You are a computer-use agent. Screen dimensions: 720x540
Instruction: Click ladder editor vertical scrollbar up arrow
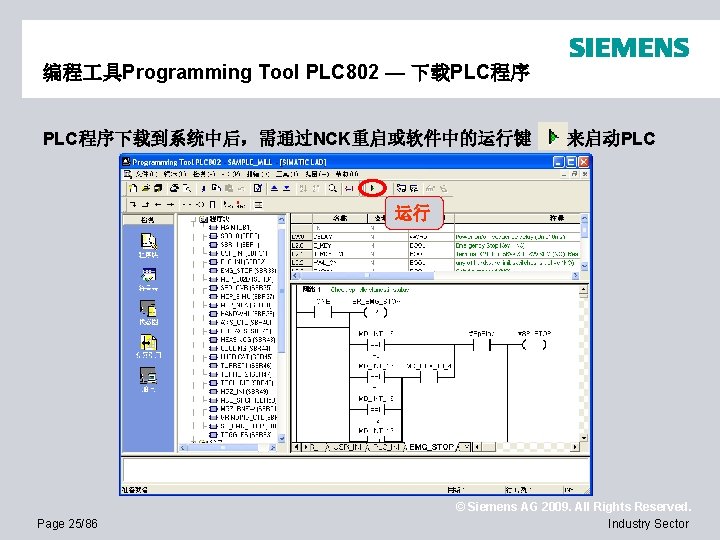(x=584, y=289)
